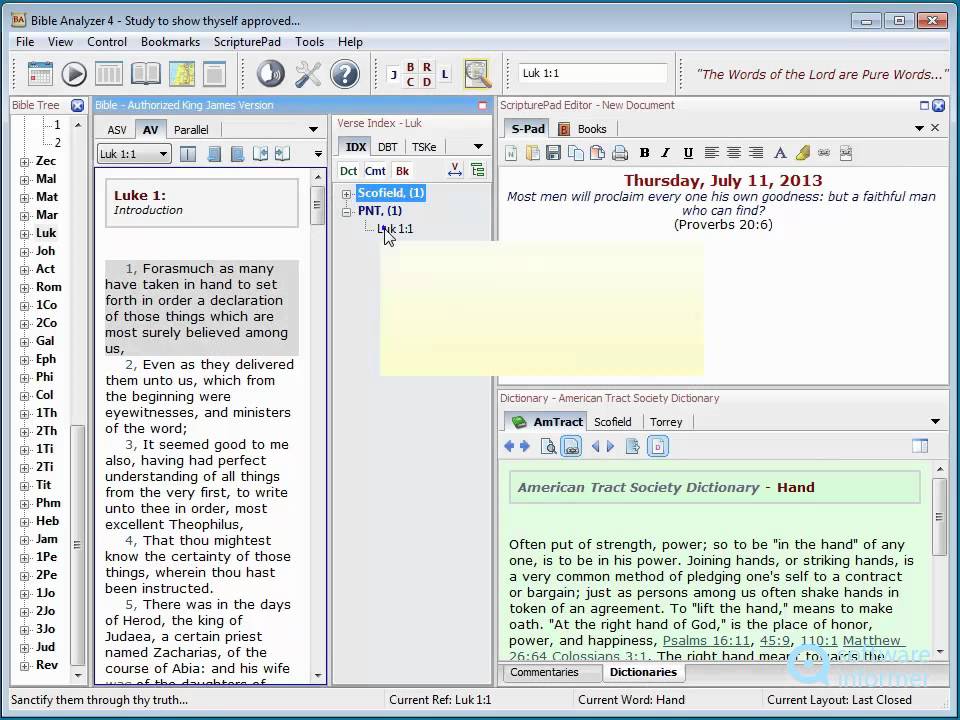This screenshot has width=960, height=720.
Task: Click the speaking head audio icon
Action: point(270,73)
